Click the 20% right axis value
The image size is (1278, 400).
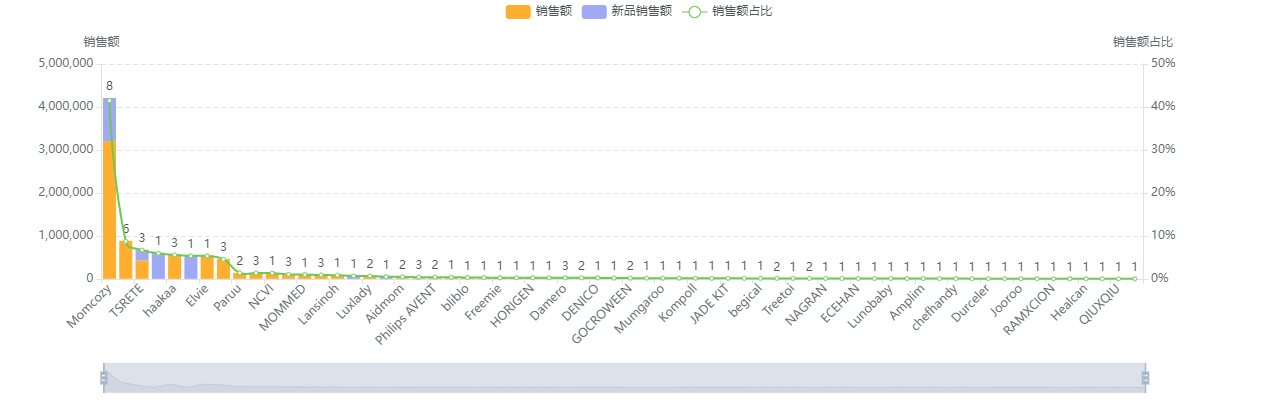[1163, 192]
